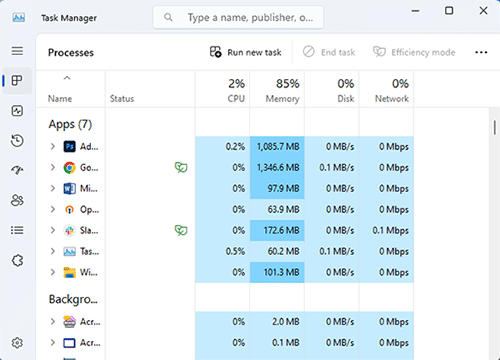Click the End task button
Image resolution: width=500 pixels, height=360 pixels.
click(x=329, y=52)
